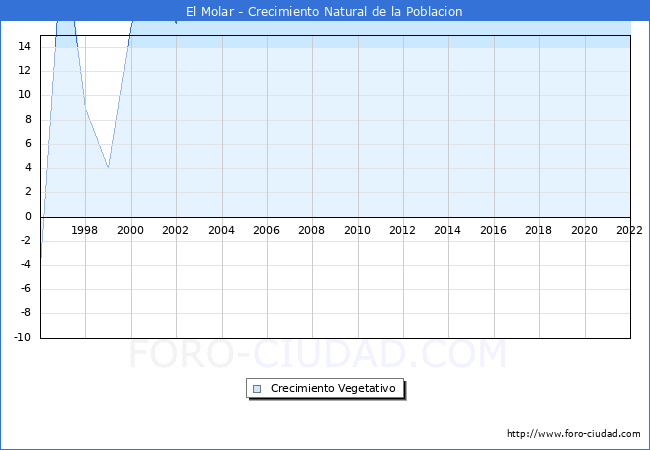Open the http://www.foro-ciudad.com link
This screenshot has height=450, width=650.
coord(574,433)
